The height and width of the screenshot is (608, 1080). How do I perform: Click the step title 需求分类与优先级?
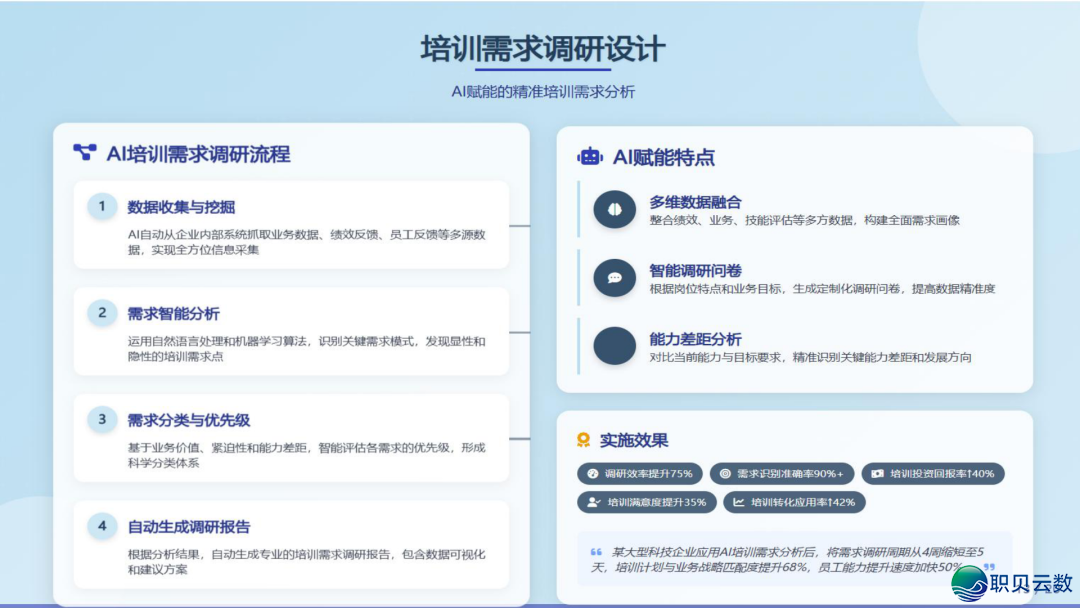coord(189,421)
